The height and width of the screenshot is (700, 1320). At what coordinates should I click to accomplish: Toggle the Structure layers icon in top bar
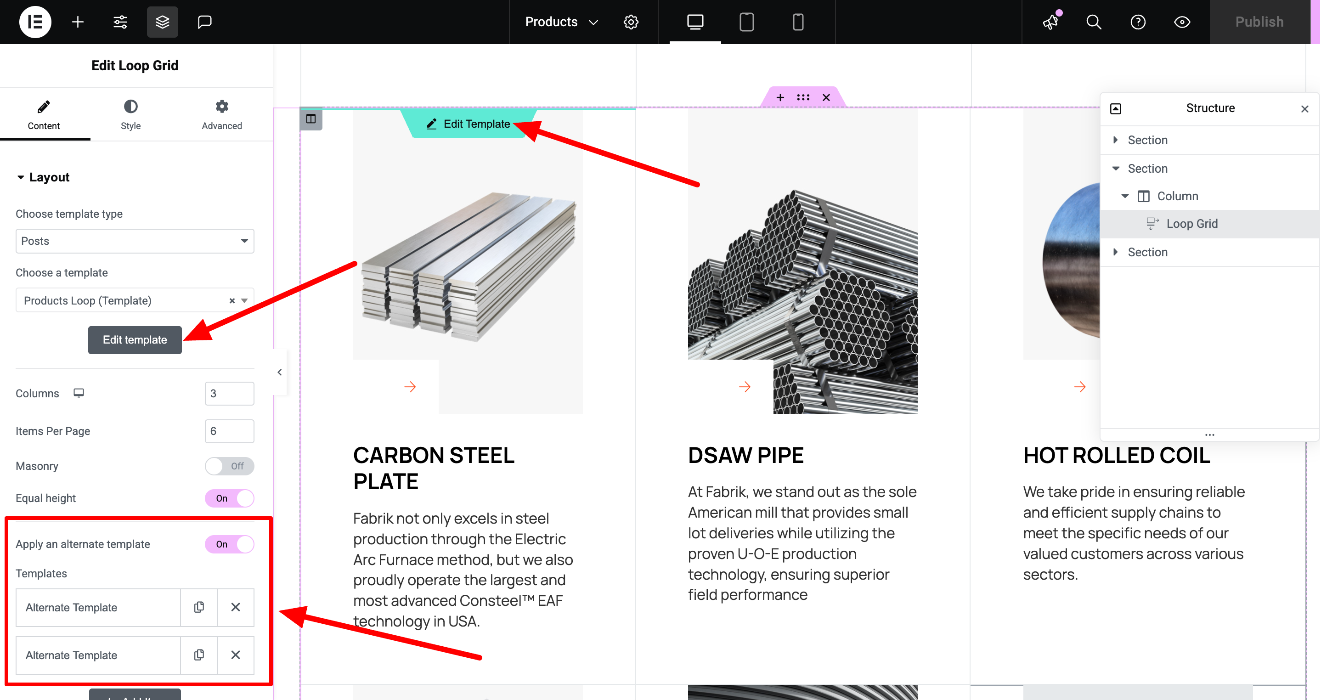pos(163,22)
